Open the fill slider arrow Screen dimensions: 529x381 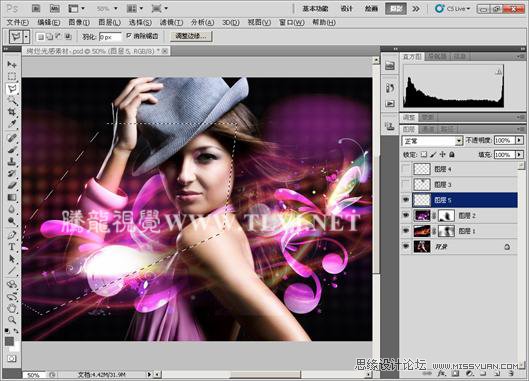(519, 155)
